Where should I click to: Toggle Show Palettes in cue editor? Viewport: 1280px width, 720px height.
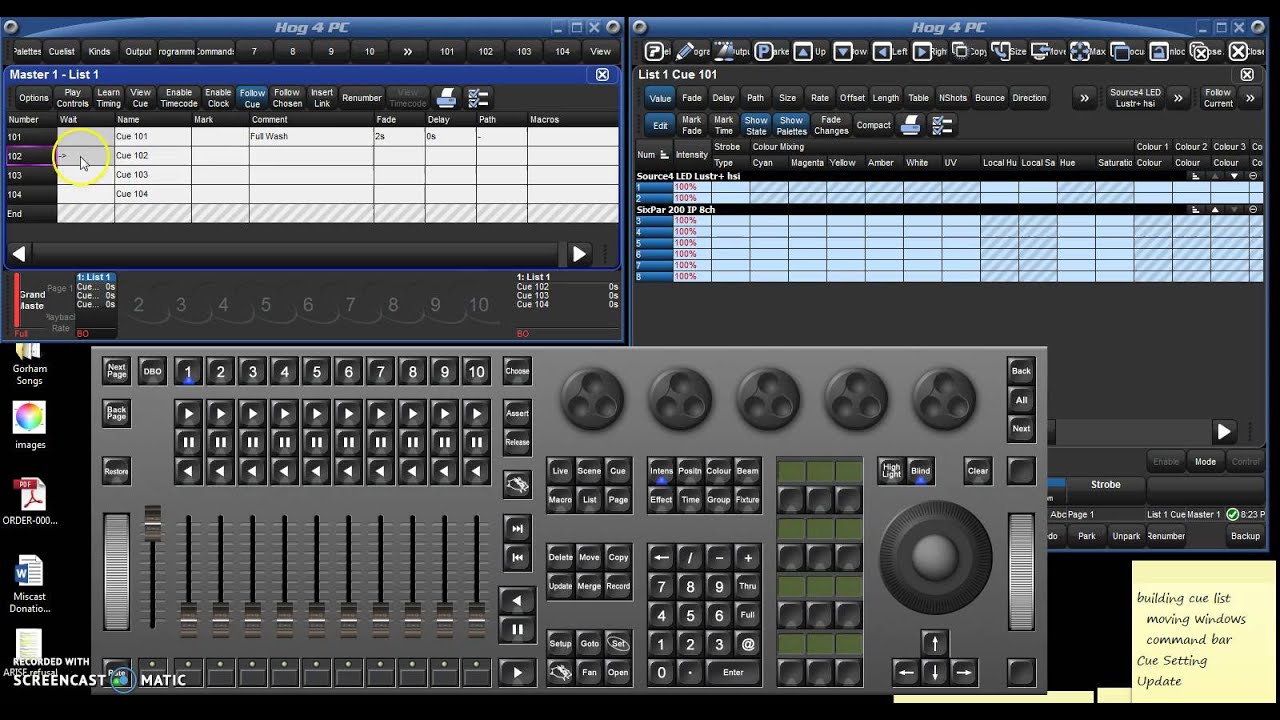791,125
